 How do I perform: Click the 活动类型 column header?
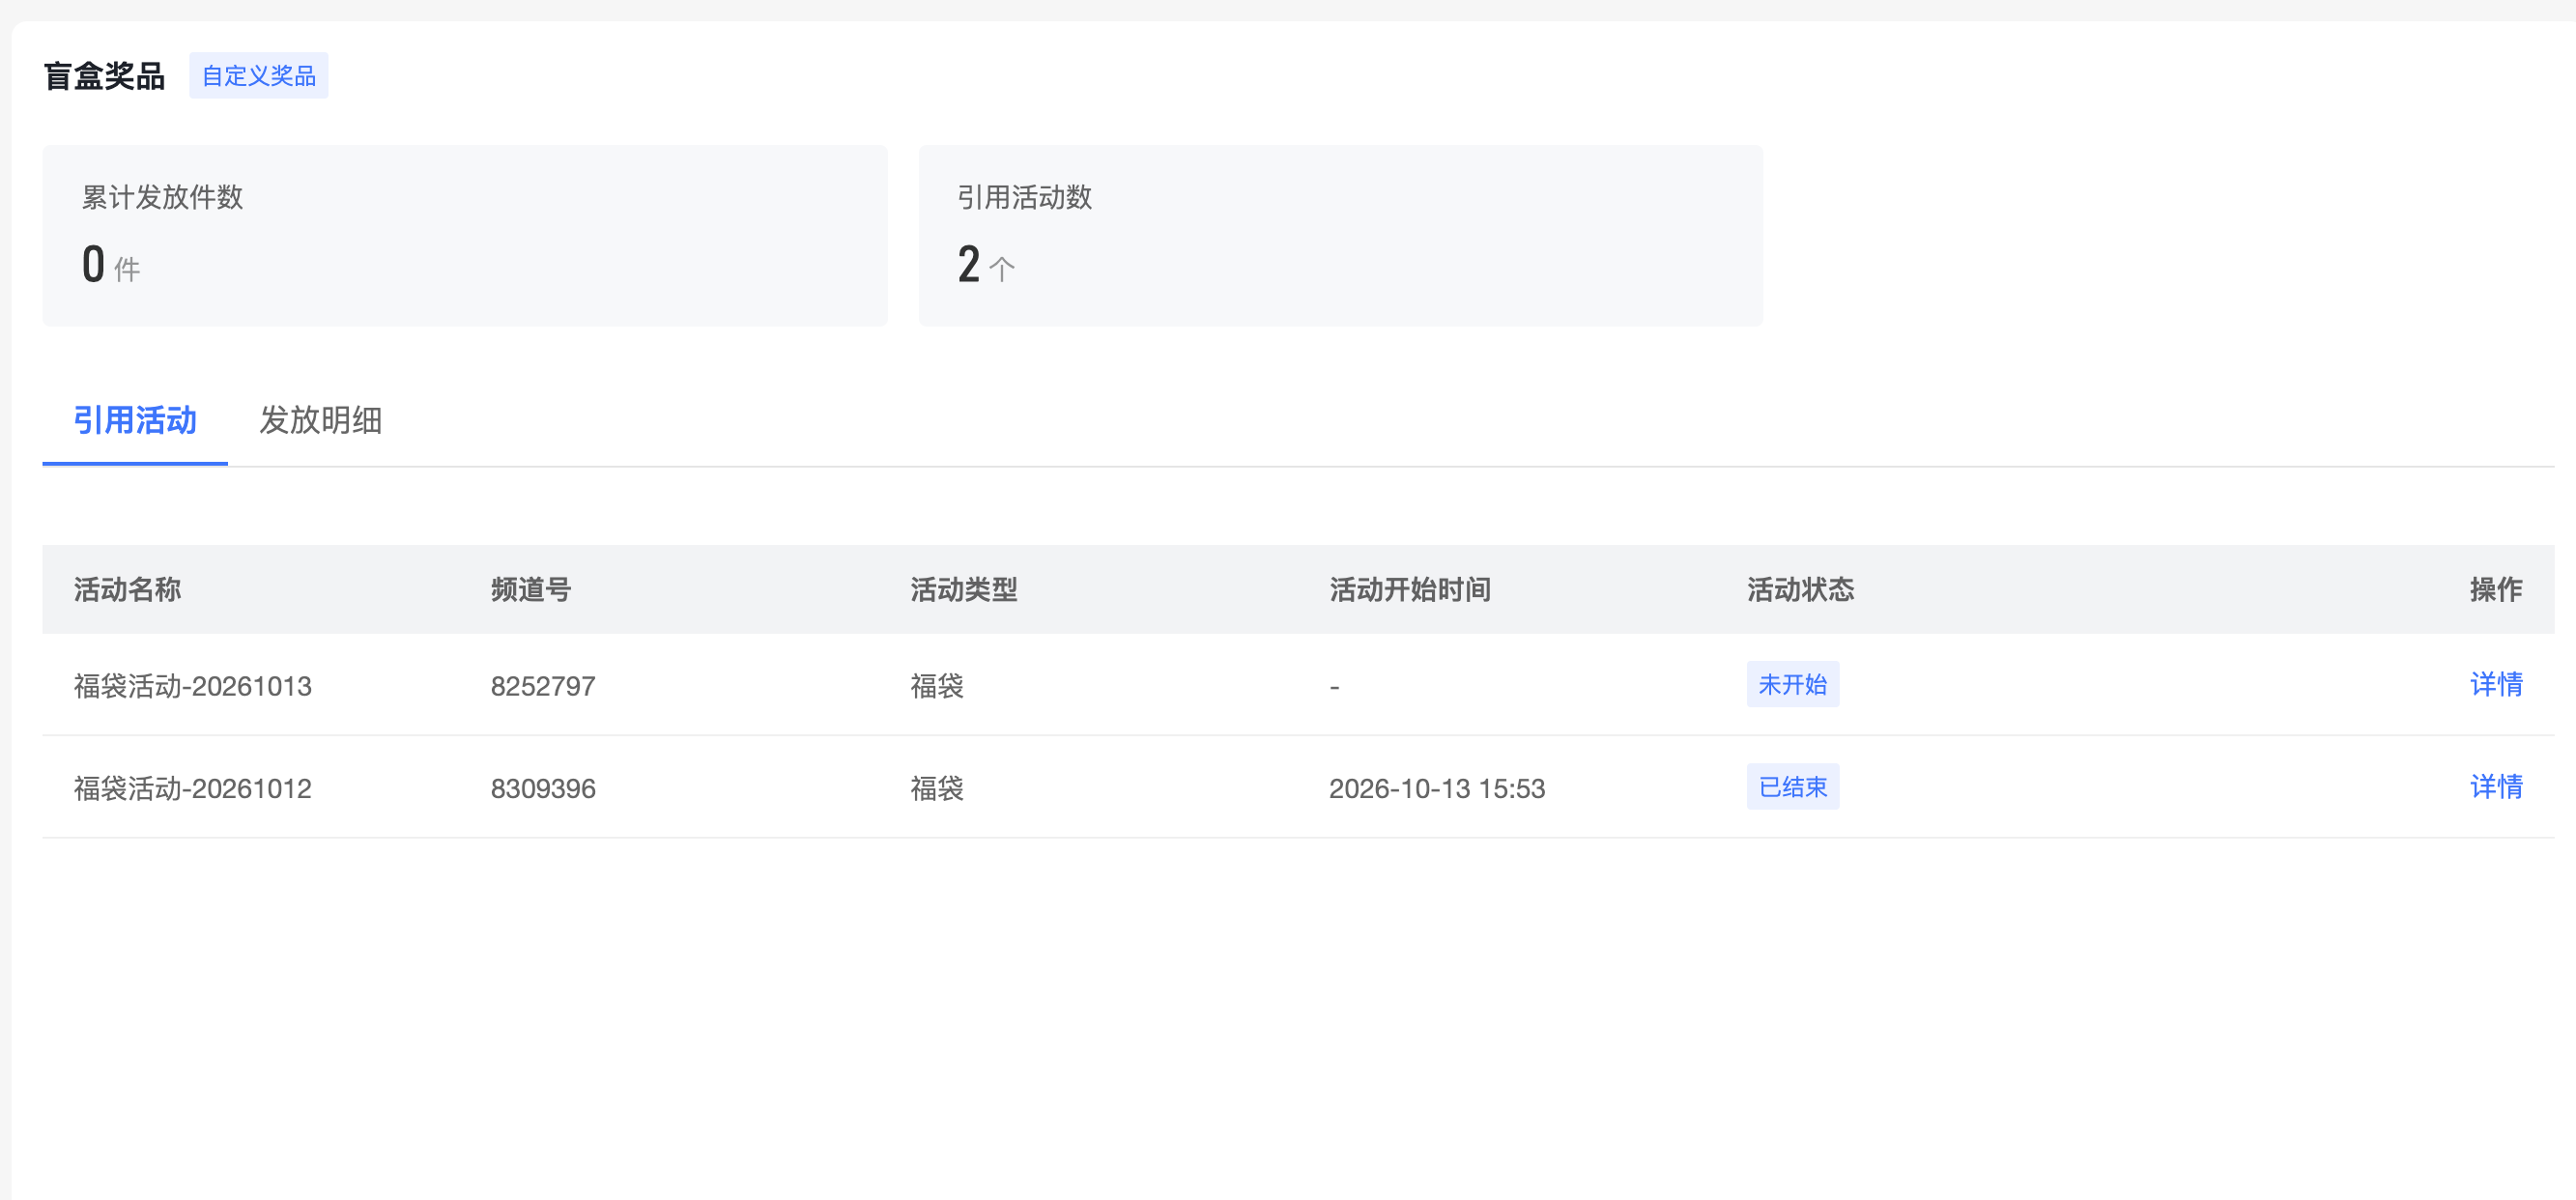[964, 590]
